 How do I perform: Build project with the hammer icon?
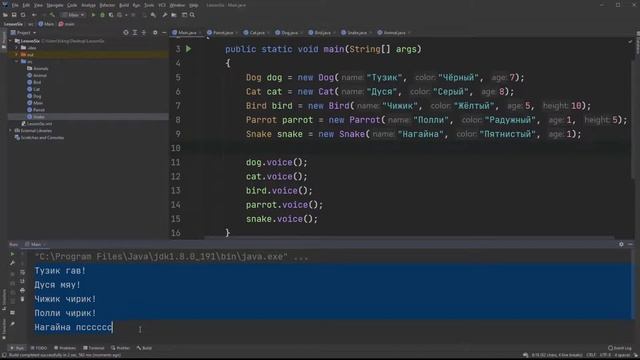pos(52,15)
